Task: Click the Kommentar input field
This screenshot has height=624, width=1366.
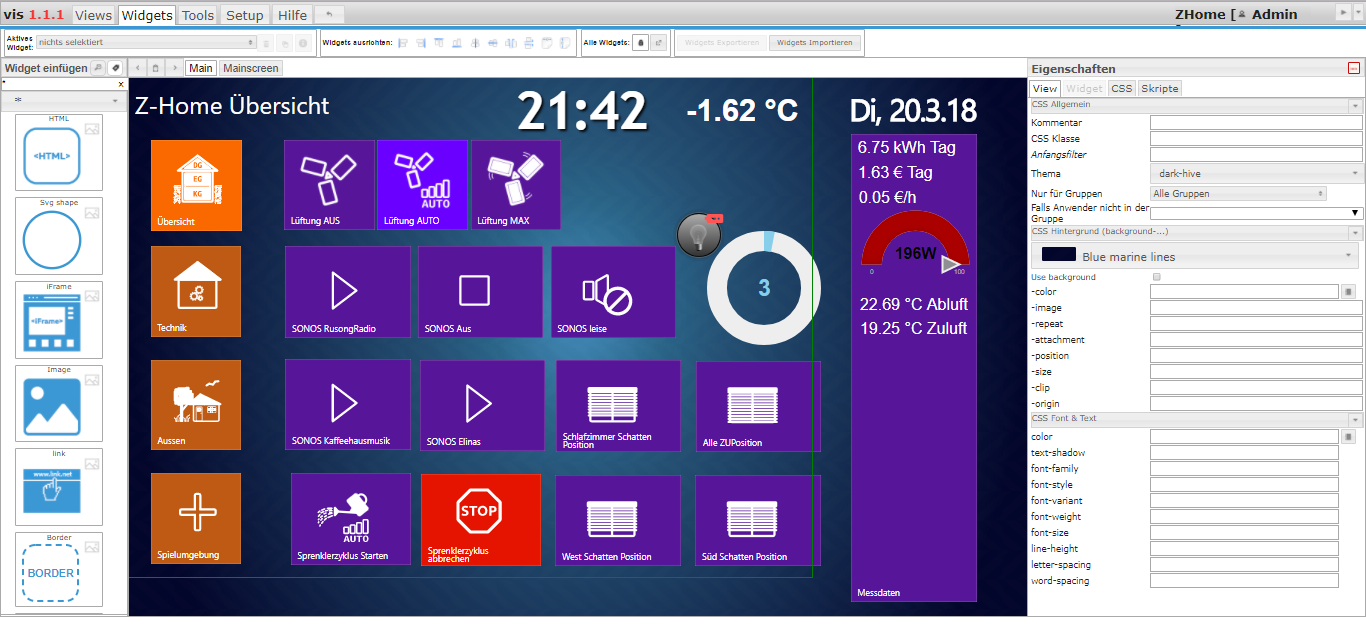Action: point(1256,123)
